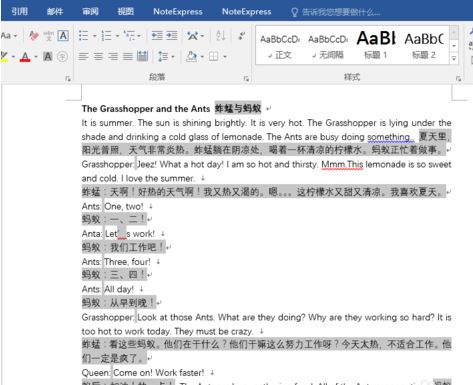Open the highlight color dropdown arrow
This screenshot has width=473, height=385.
pos(13,56)
